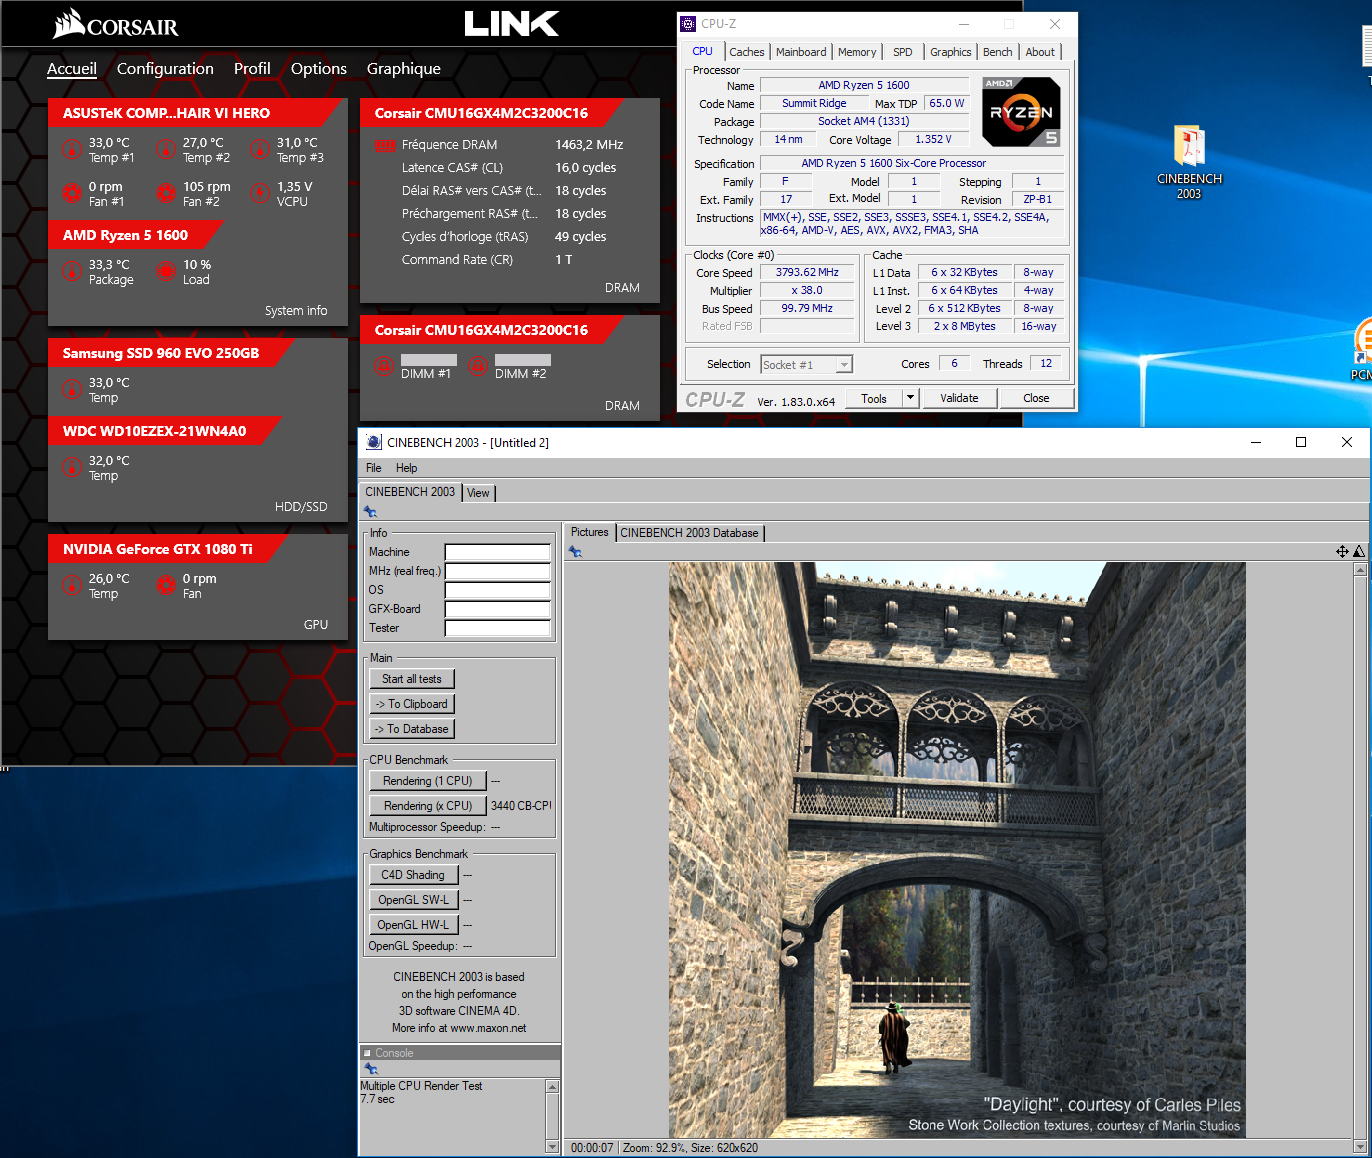Select the Fan #2 fan icon
This screenshot has height=1158, width=1372.
tap(166, 194)
